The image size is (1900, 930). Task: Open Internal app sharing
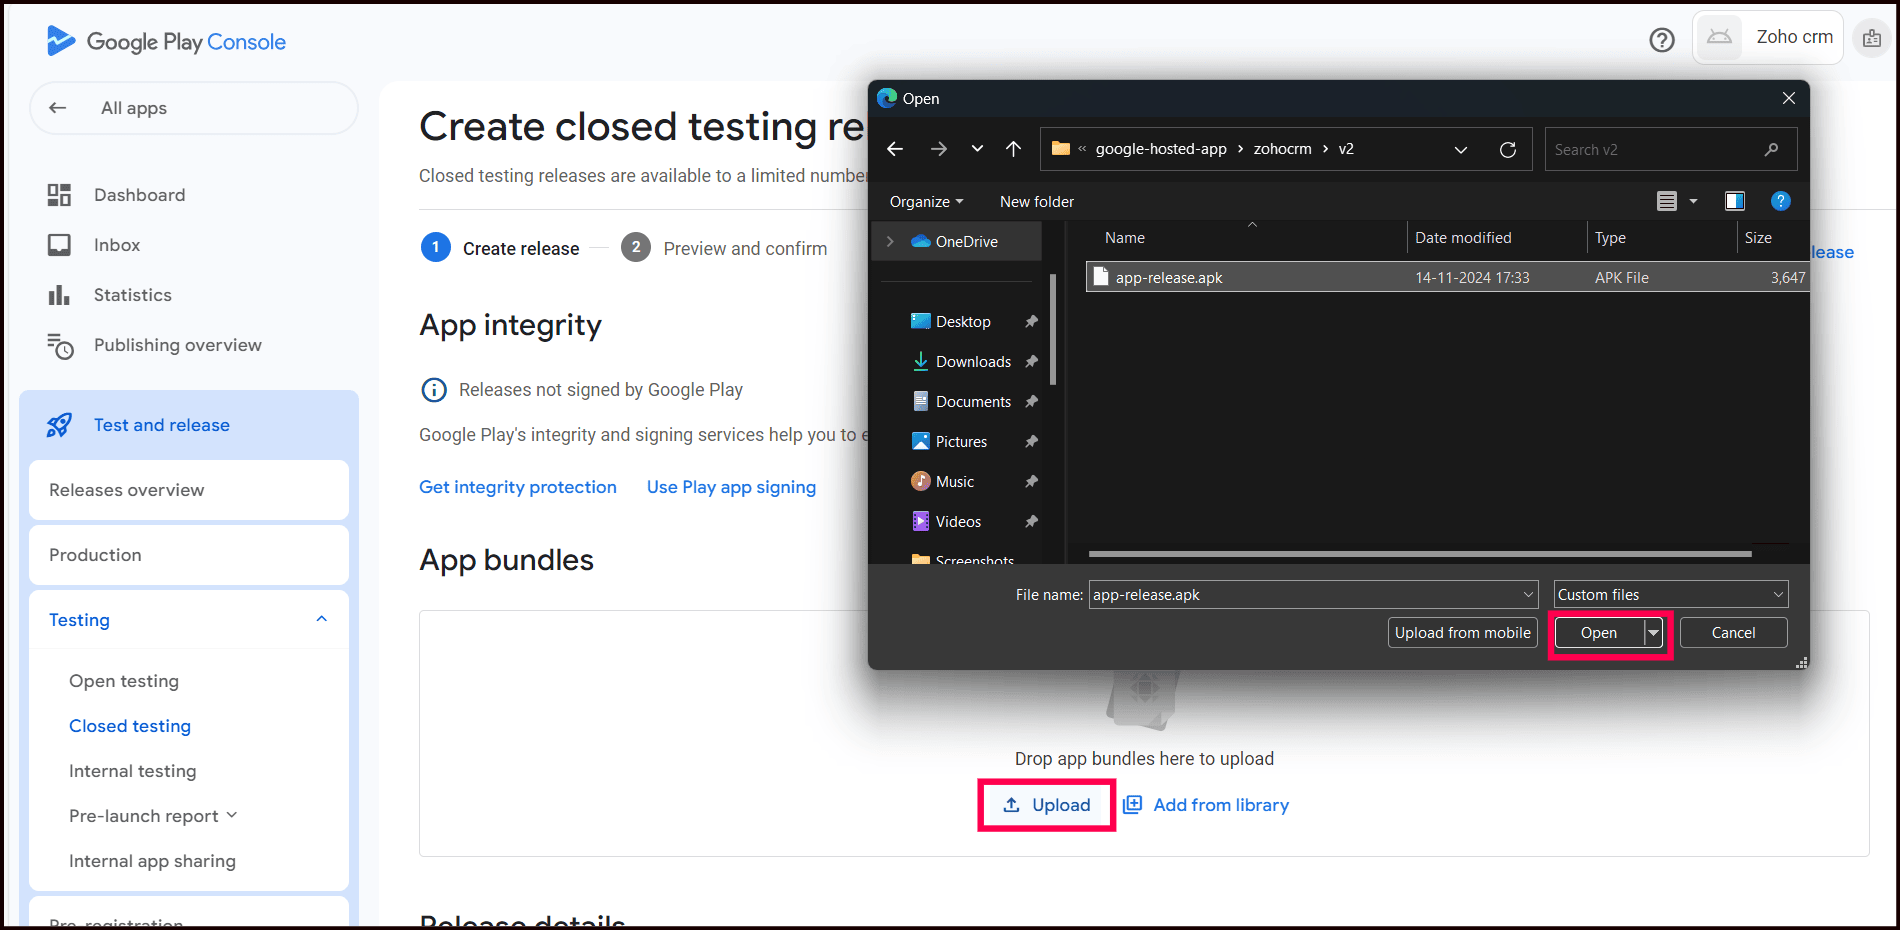(x=152, y=861)
